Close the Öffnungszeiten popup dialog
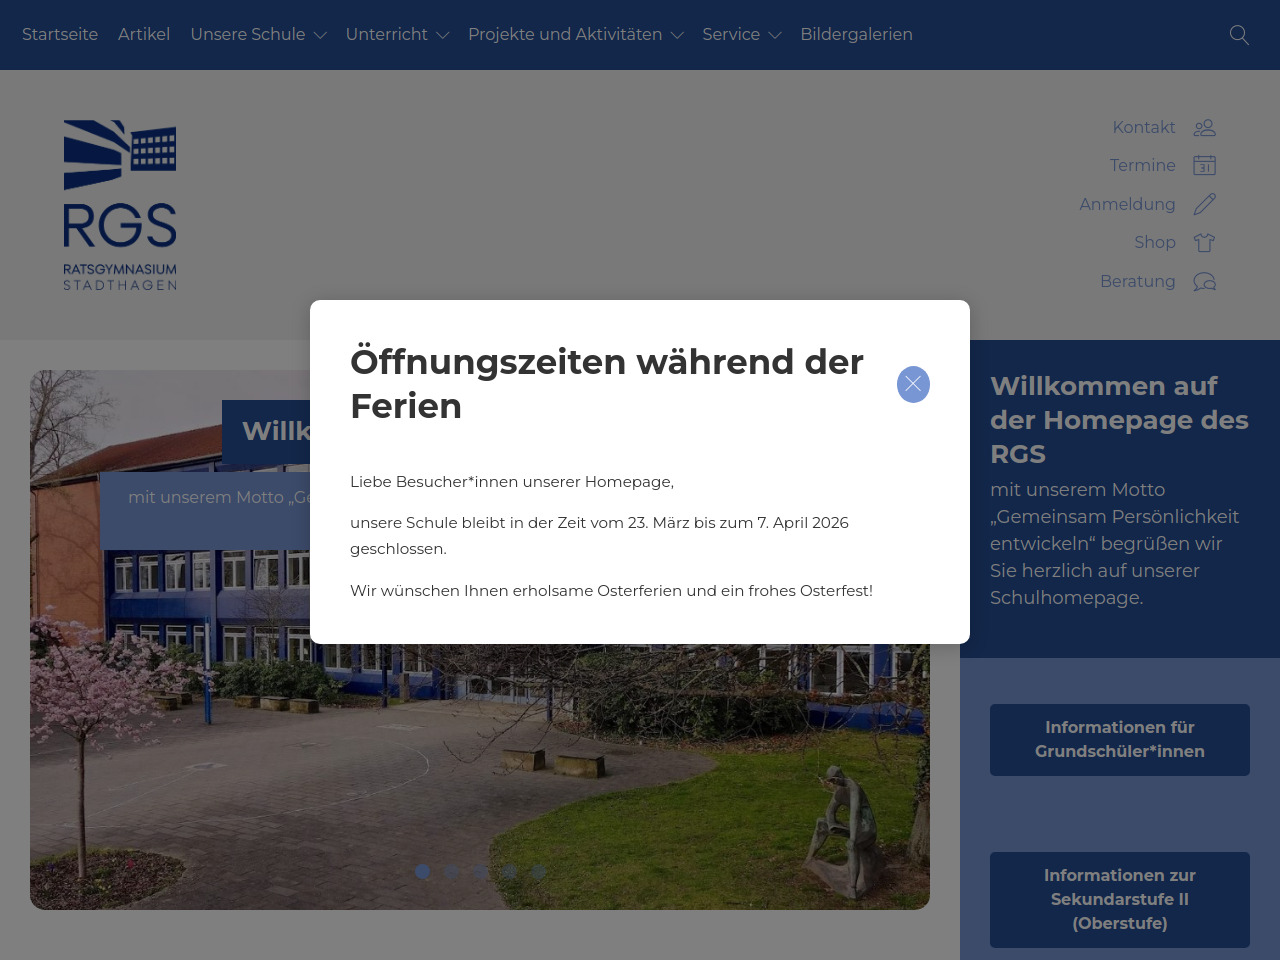This screenshot has width=1280, height=960. 913,384
